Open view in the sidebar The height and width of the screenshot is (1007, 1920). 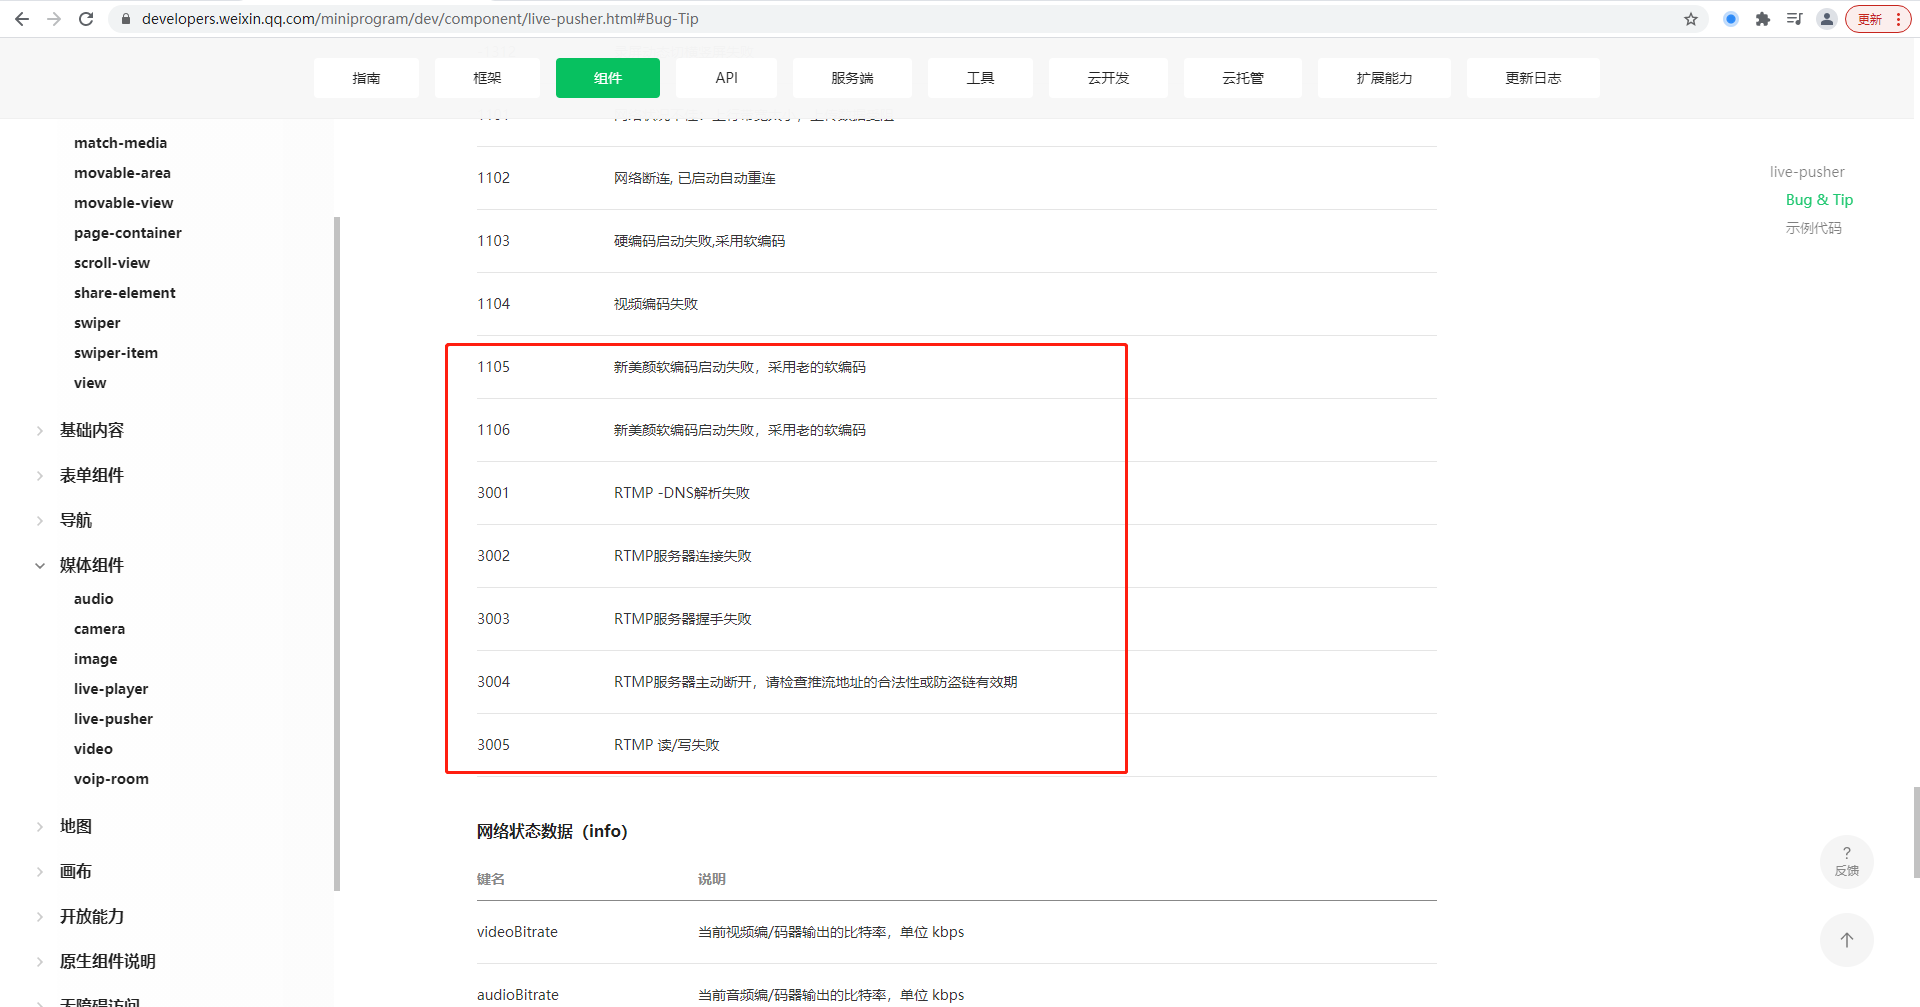[x=90, y=383]
